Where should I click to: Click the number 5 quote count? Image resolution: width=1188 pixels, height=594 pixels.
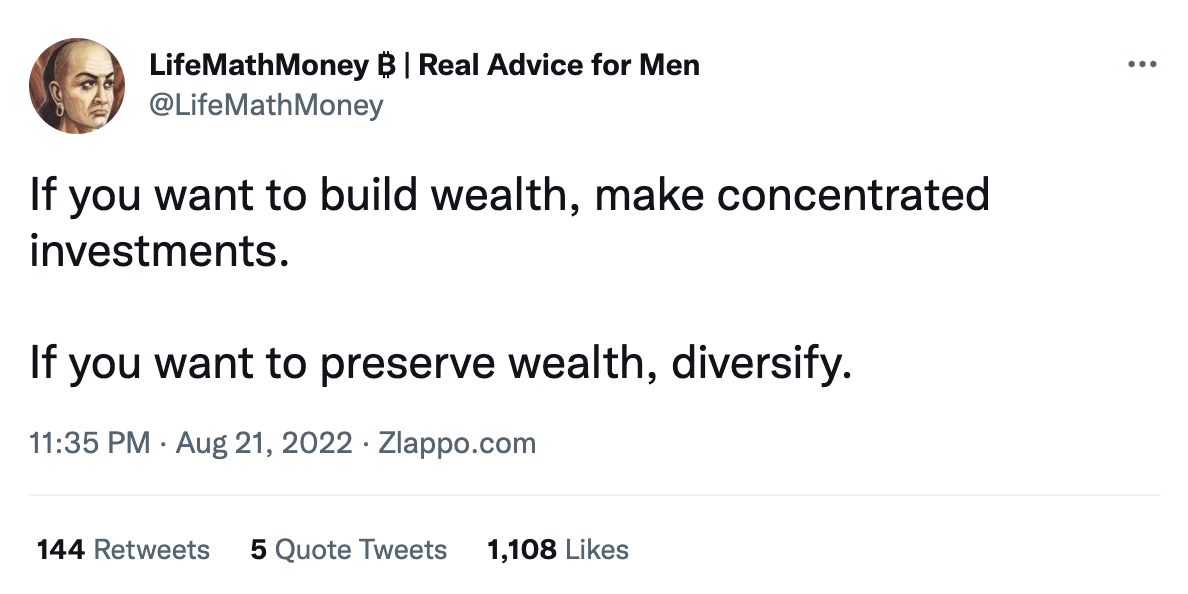point(258,549)
